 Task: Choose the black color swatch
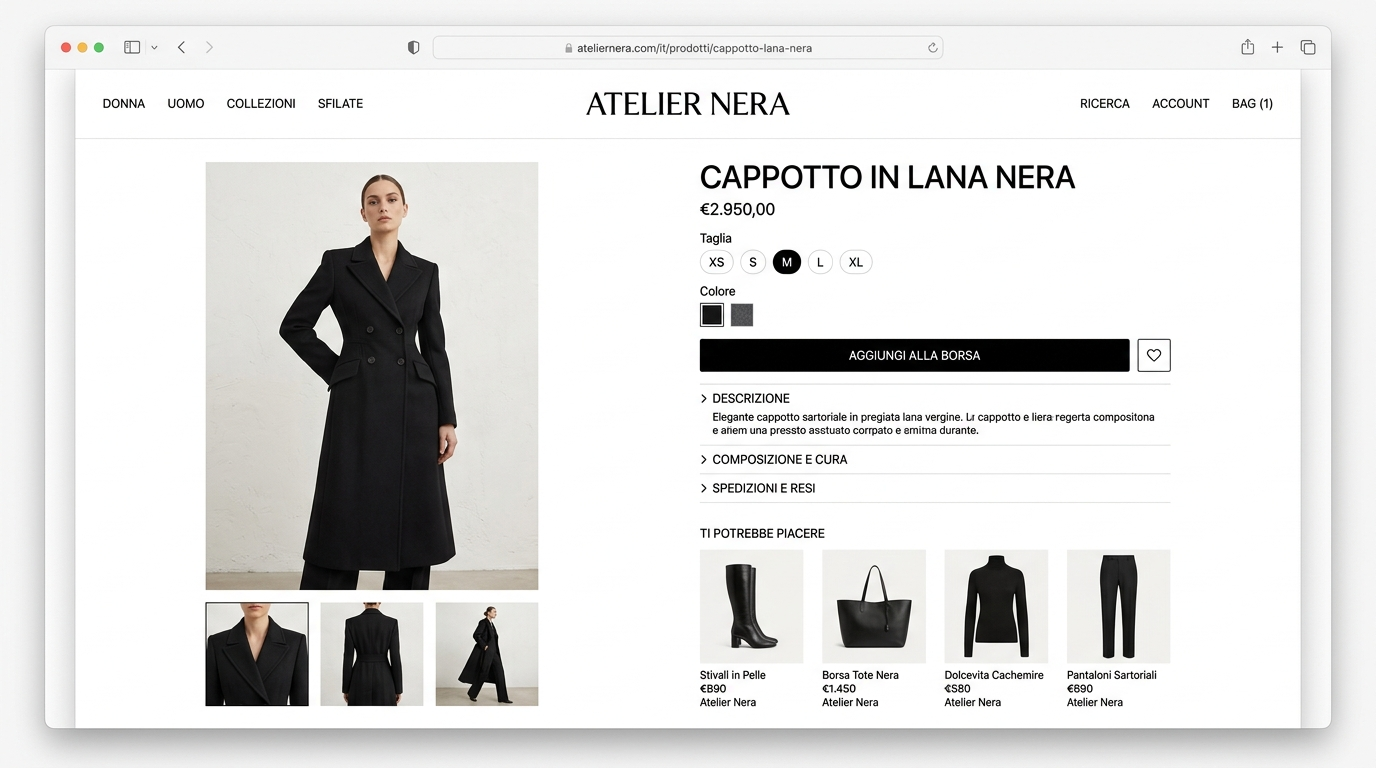click(x=712, y=315)
